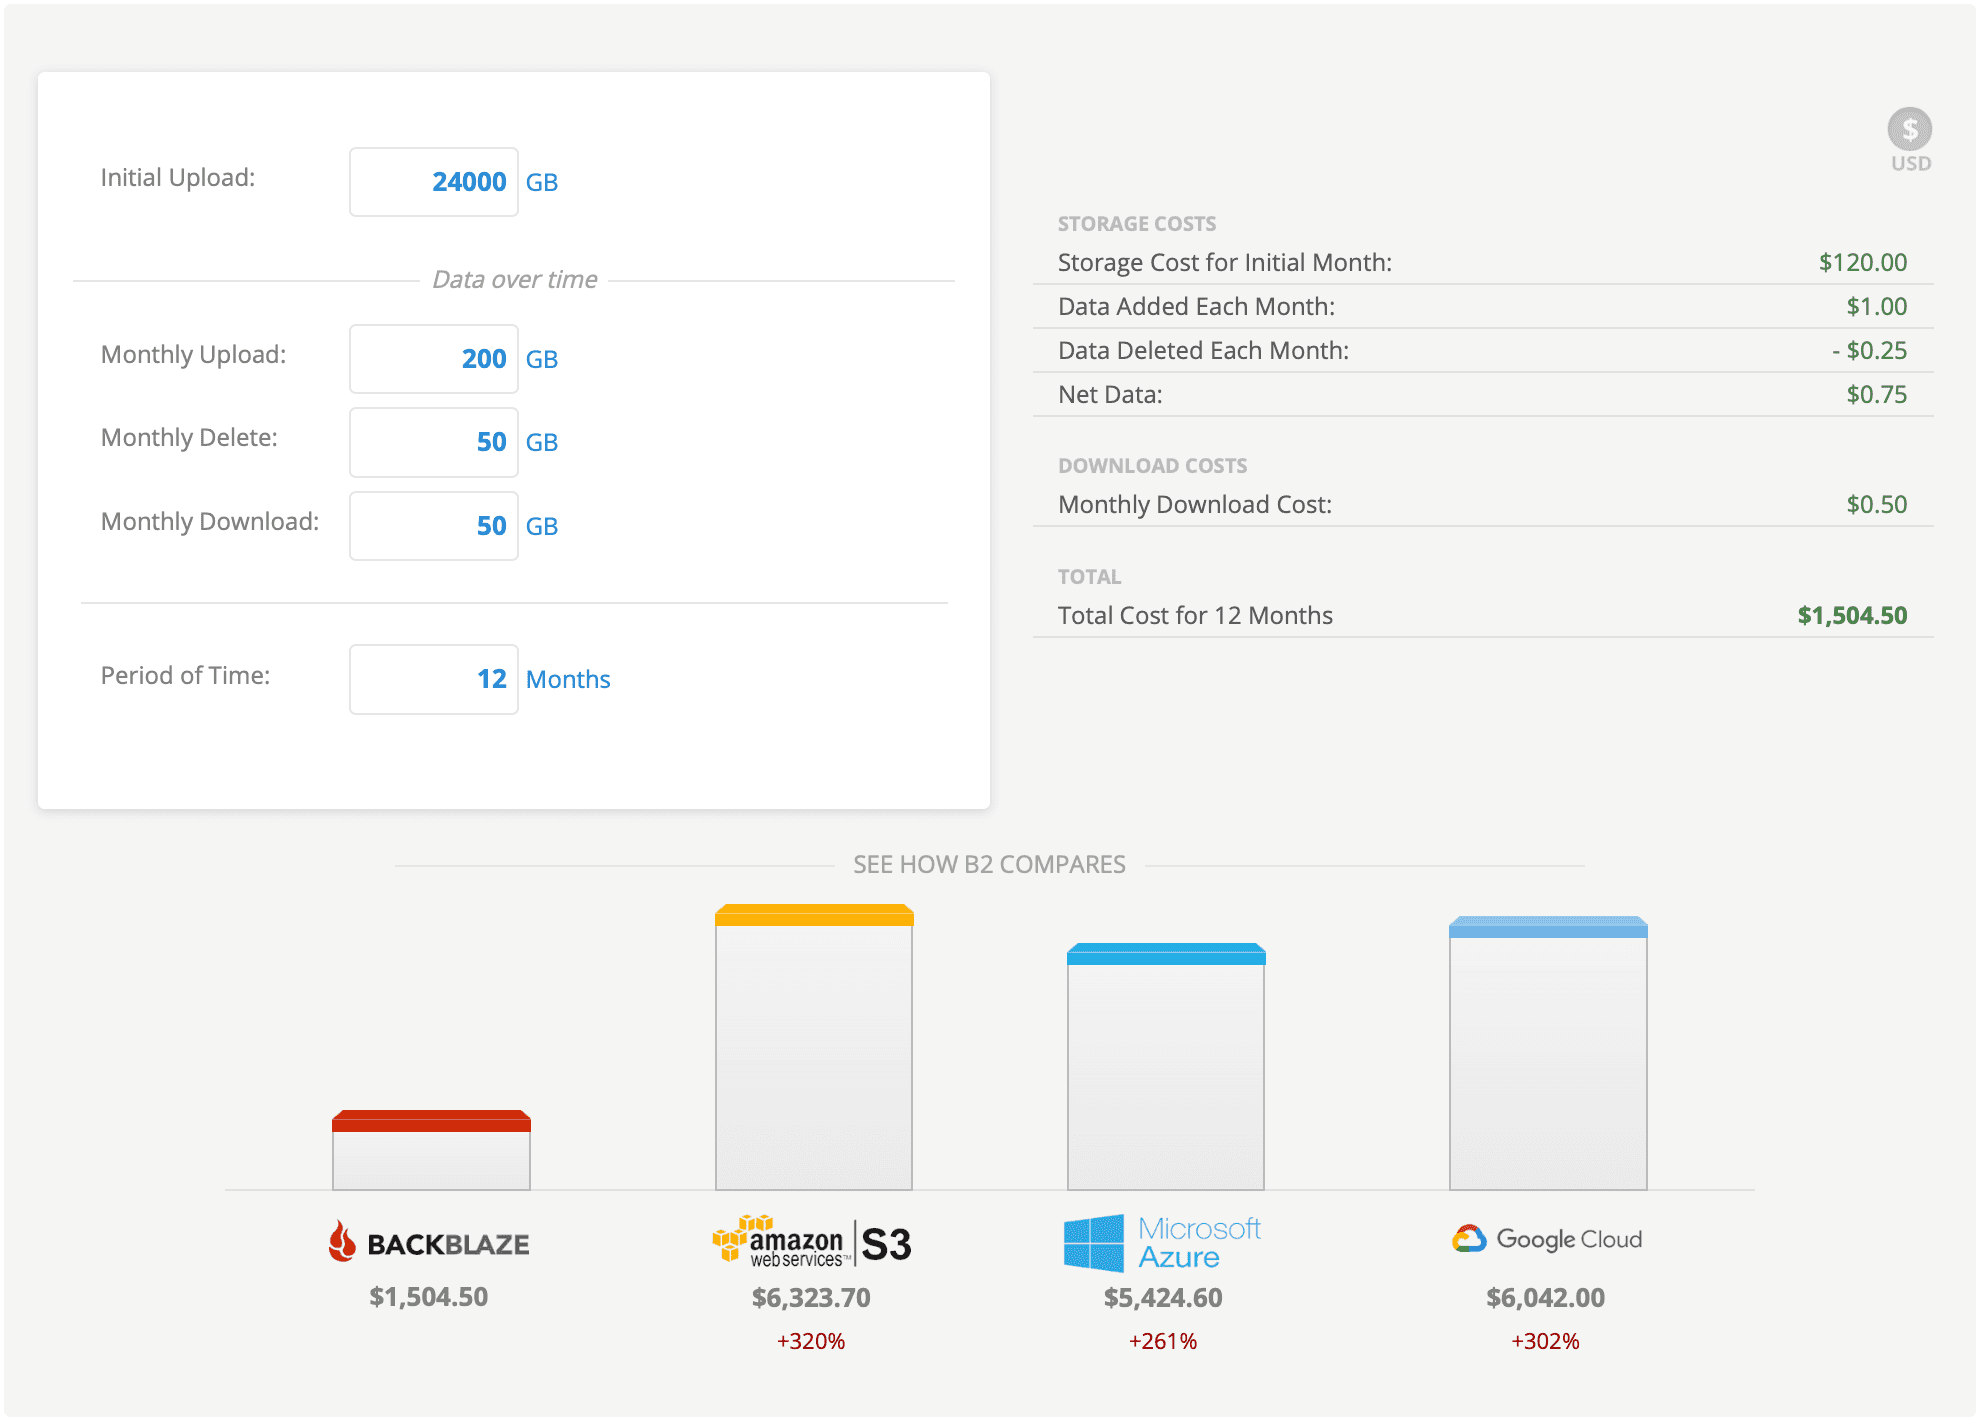This screenshot has width=1980, height=1418.
Task: Click the Backblaze flame logo
Action: click(342, 1241)
